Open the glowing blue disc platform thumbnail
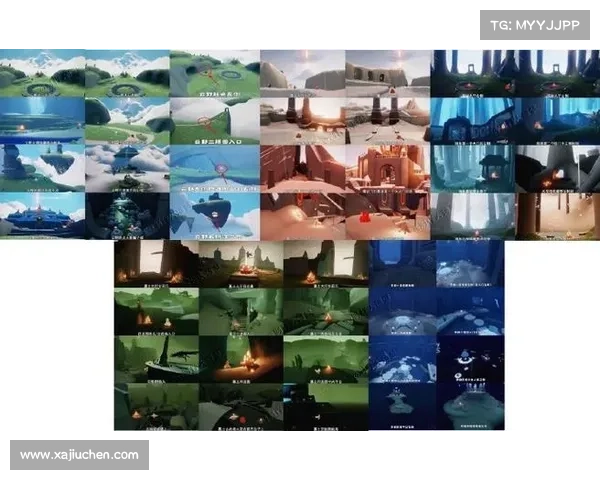Viewport: 600px width, 480px height. point(42,120)
